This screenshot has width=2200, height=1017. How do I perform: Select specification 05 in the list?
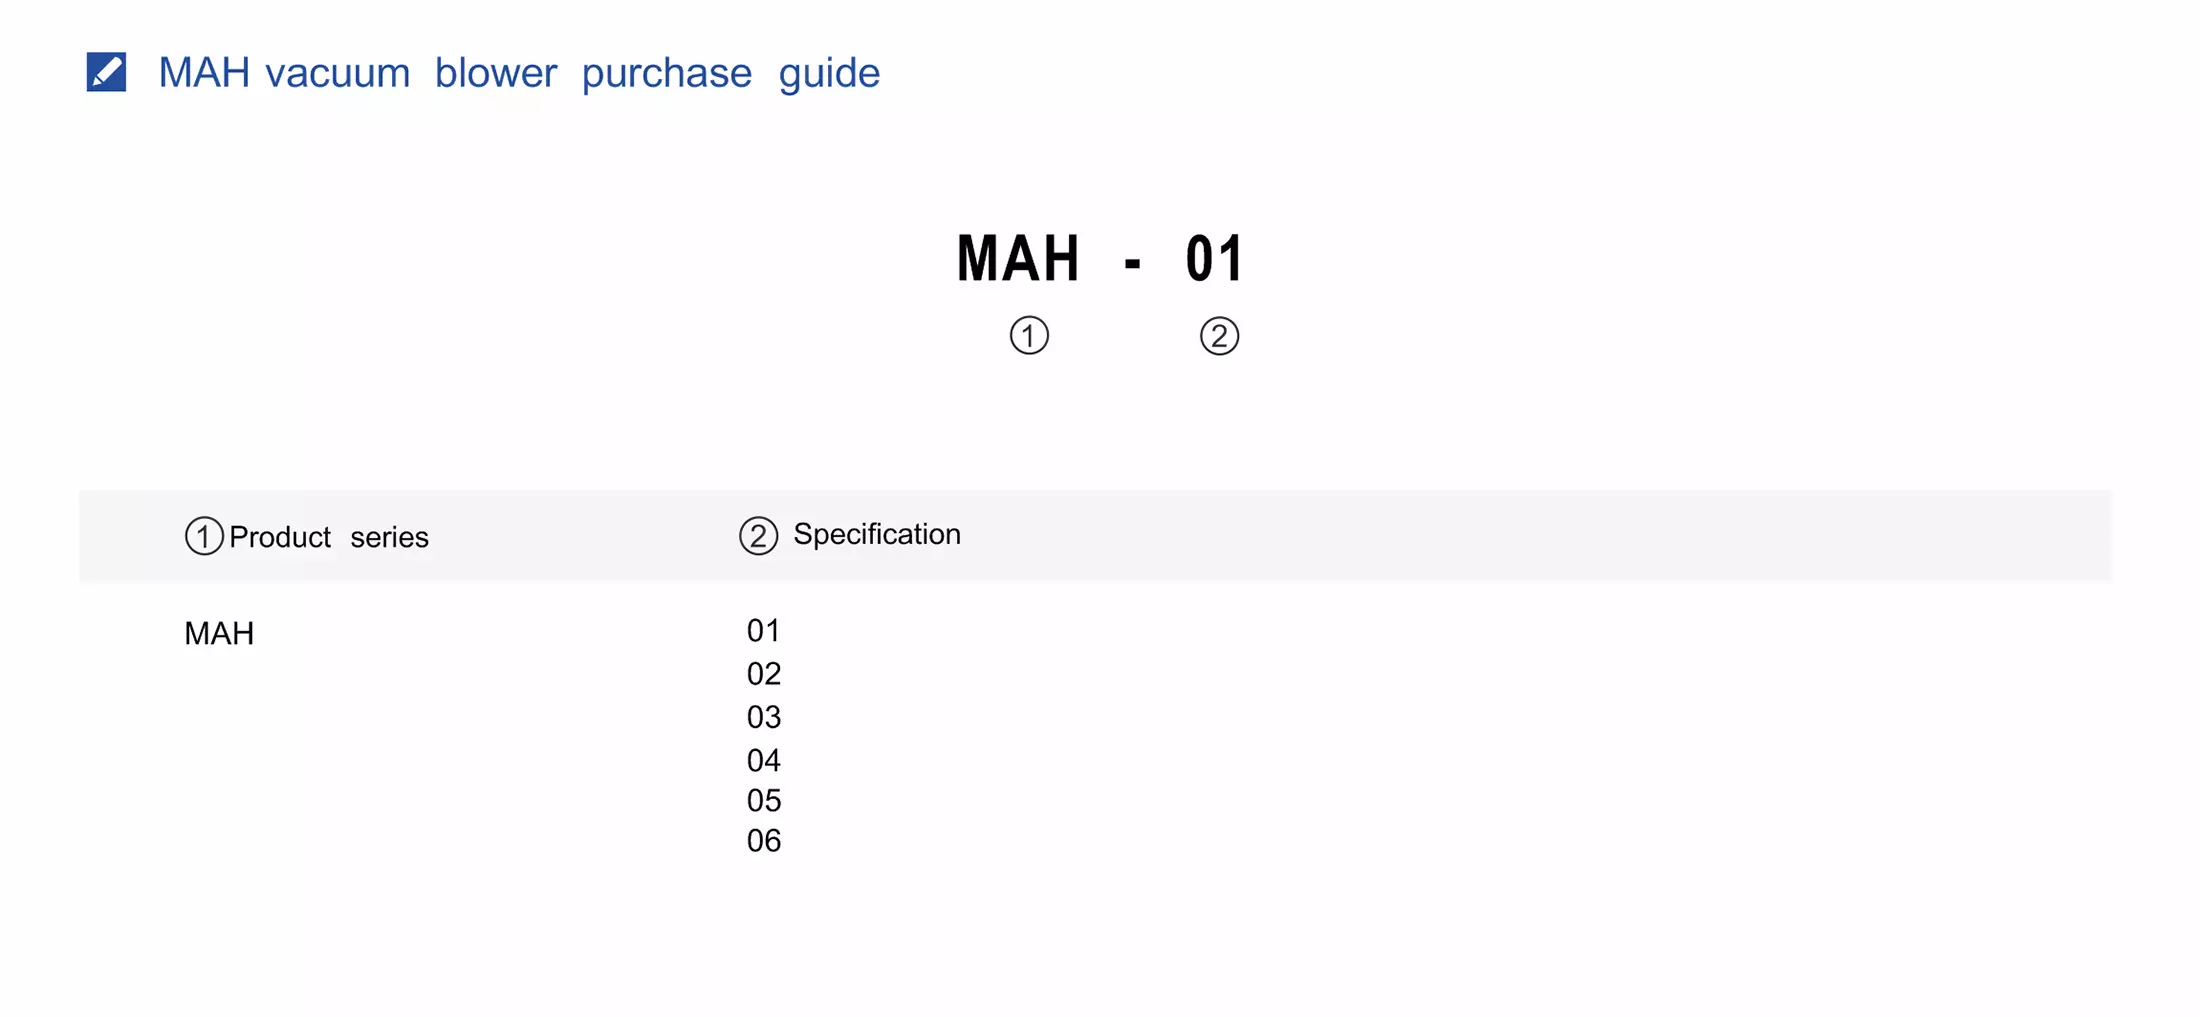764,800
